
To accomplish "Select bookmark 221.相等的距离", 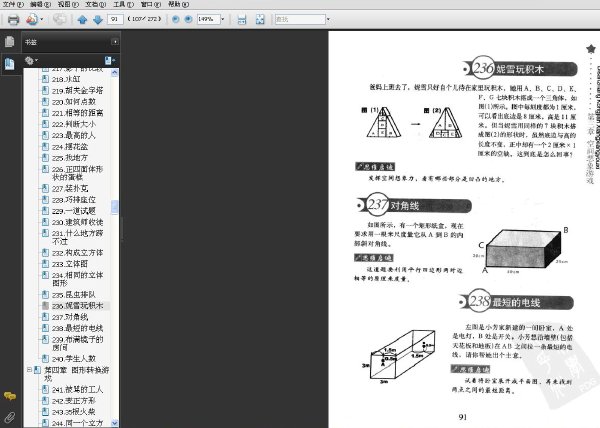I will pyautogui.click(x=77, y=113).
